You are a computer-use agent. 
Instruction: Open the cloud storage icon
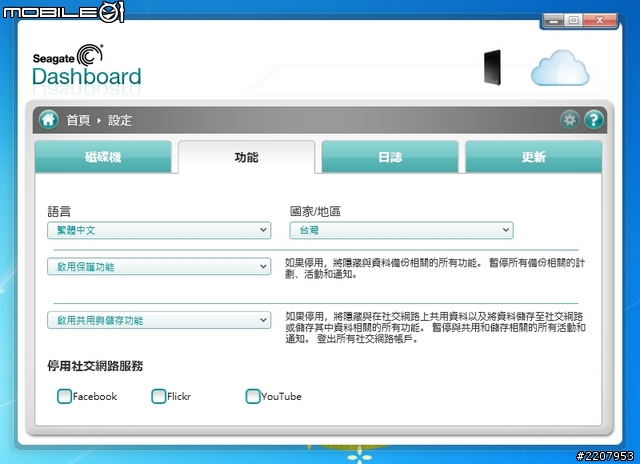click(560, 68)
